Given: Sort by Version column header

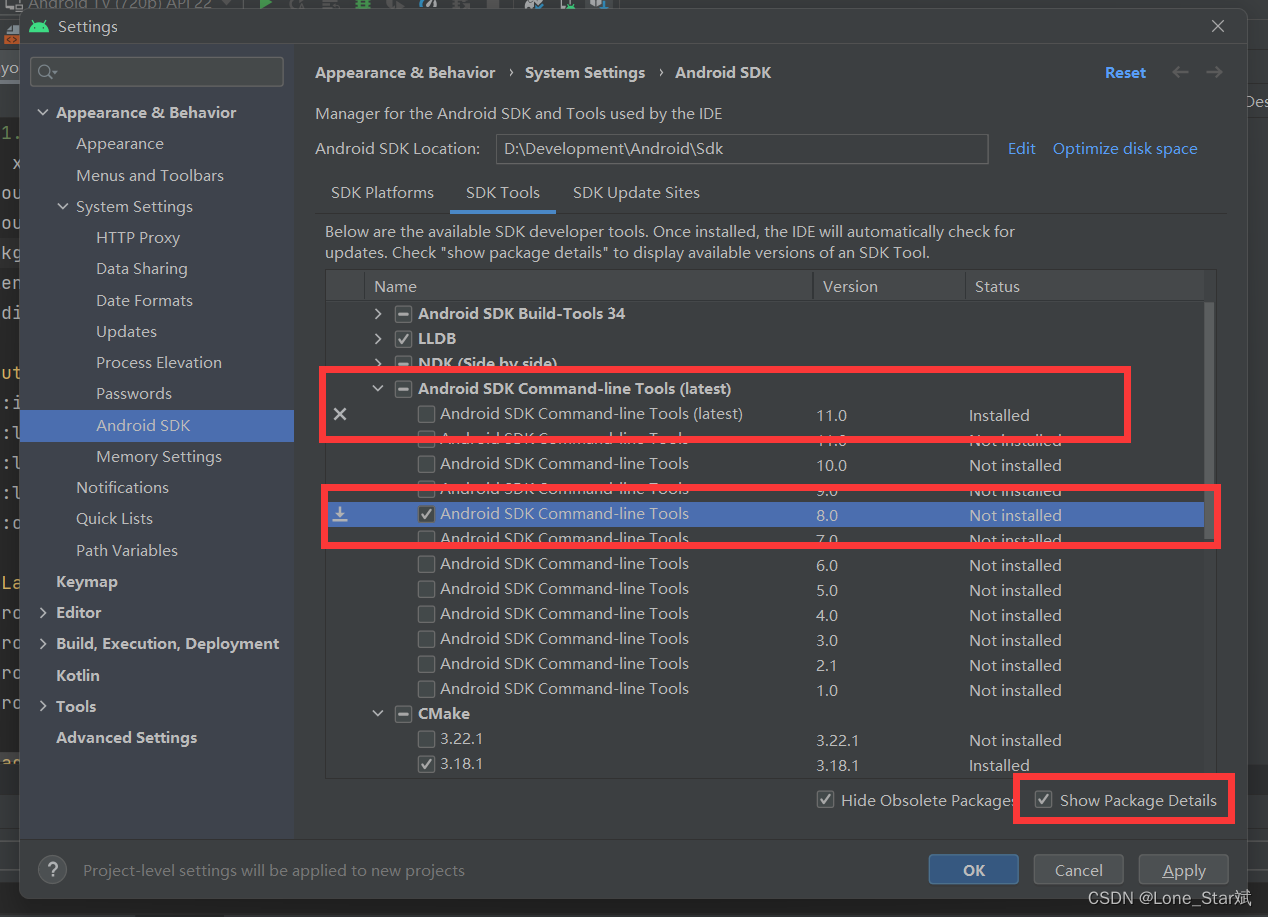Looking at the screenshot, I should (x=889, y=286).
